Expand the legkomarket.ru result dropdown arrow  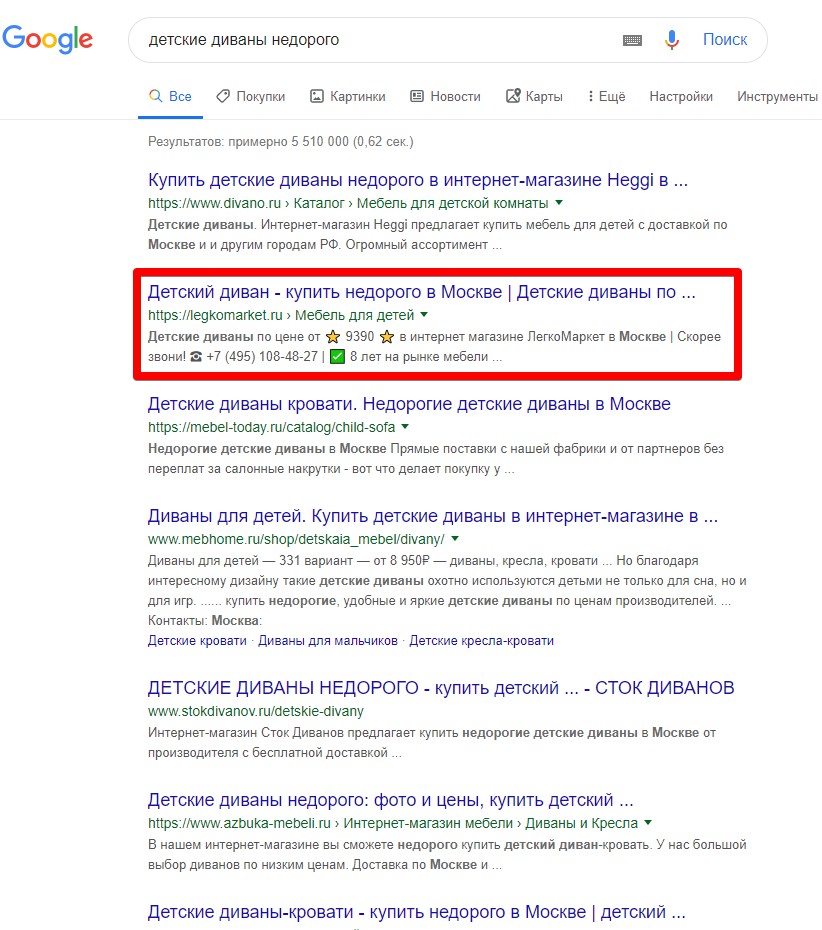click(424, 315)
